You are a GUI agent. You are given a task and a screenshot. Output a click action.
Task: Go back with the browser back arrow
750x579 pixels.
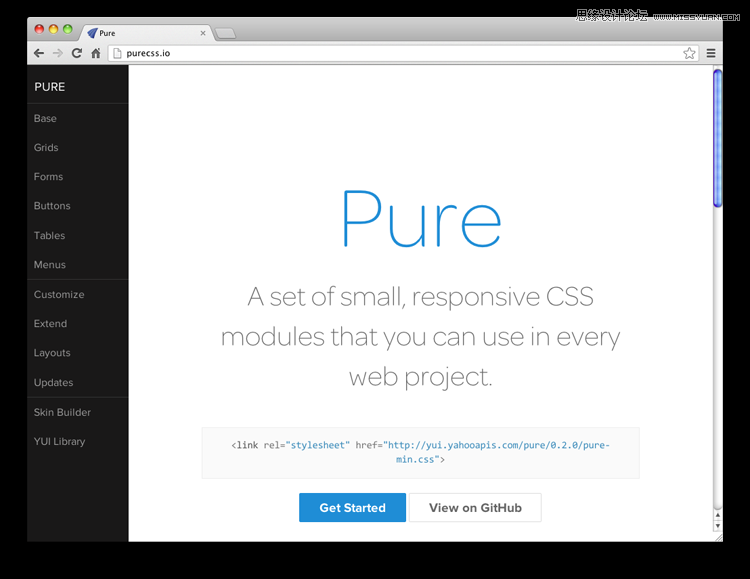[39, 53]
